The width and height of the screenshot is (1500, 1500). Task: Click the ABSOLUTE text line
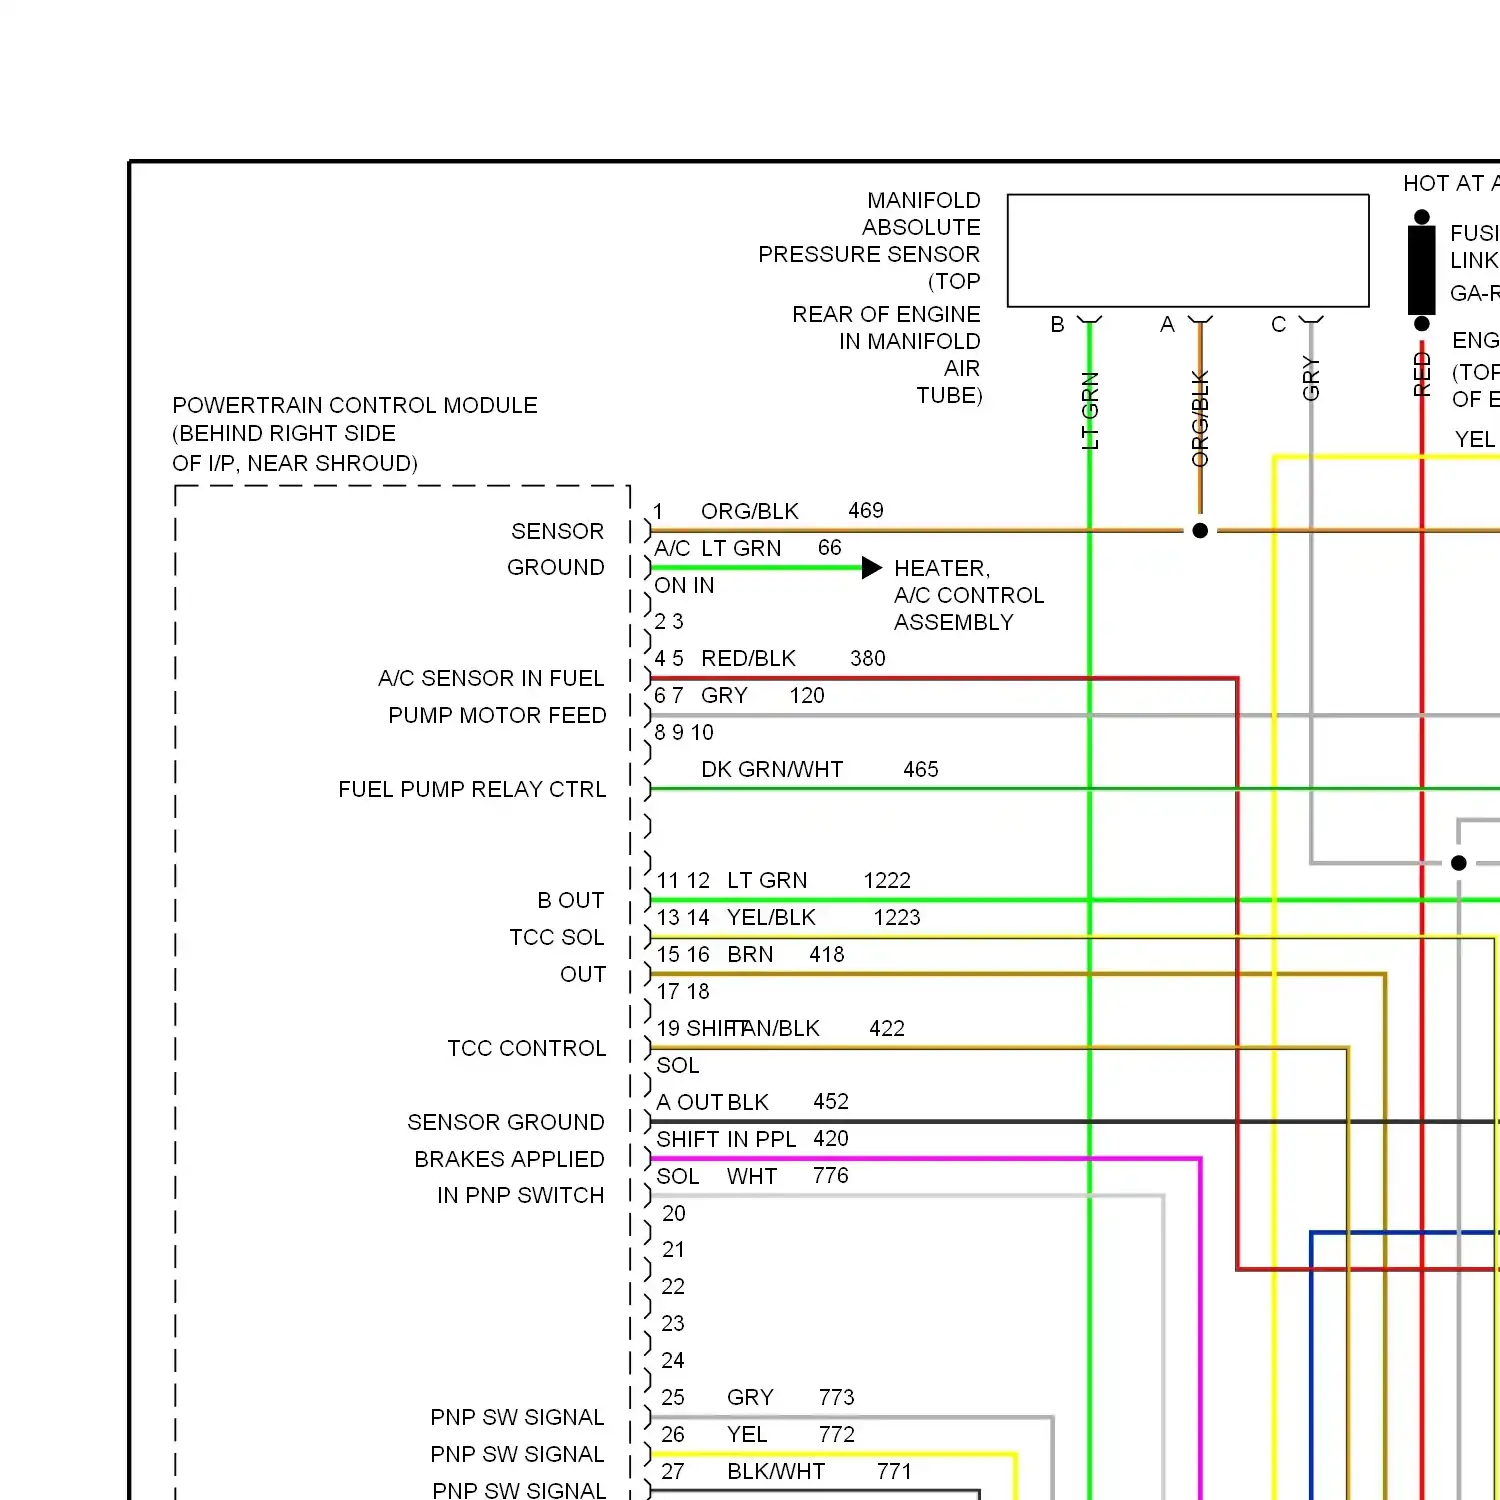921,227
